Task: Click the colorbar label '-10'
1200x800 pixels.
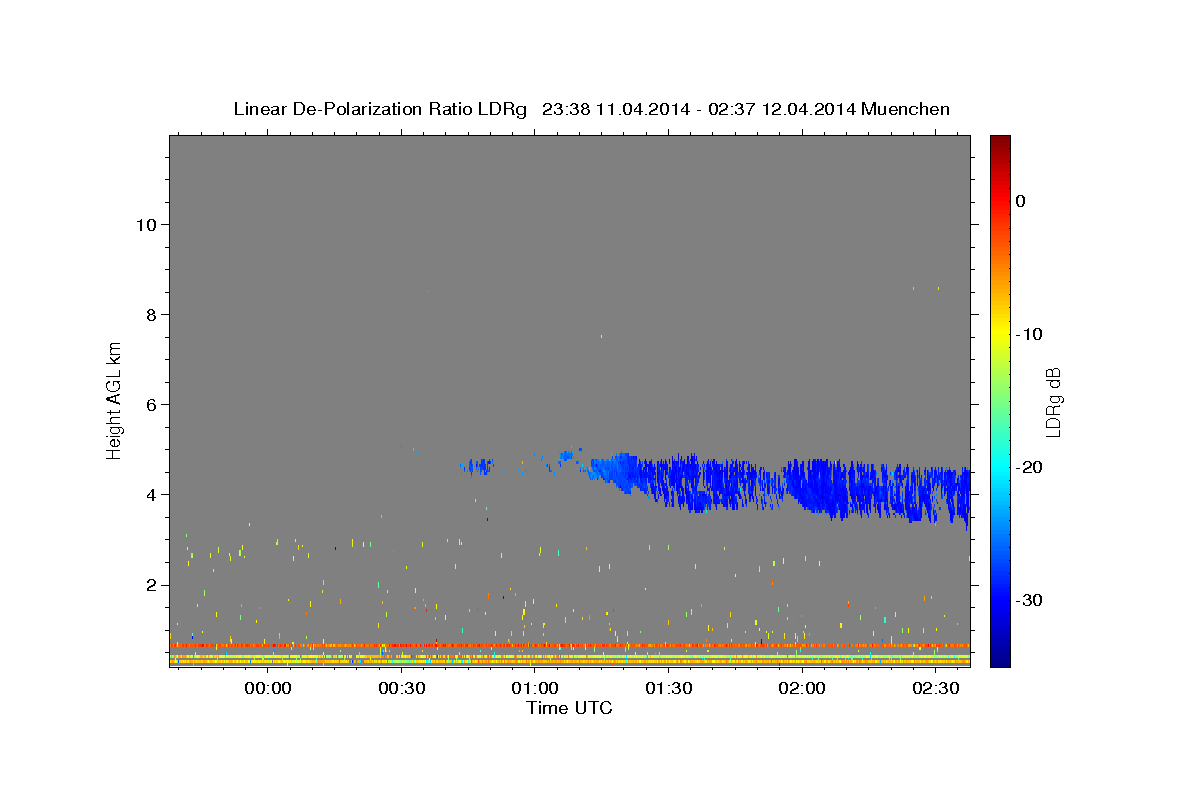Action: click(1028, 334)
